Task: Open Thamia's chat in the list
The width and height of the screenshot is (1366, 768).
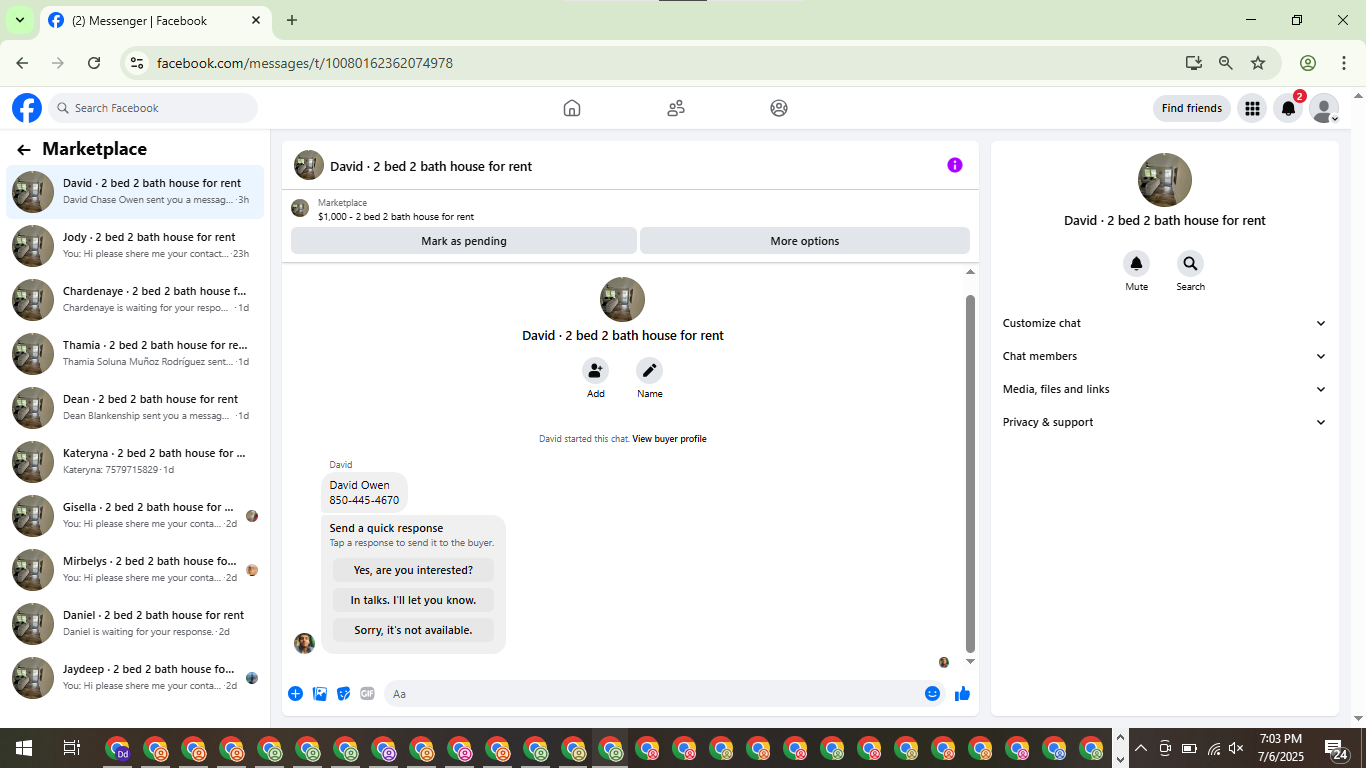Action: point(135,354)
